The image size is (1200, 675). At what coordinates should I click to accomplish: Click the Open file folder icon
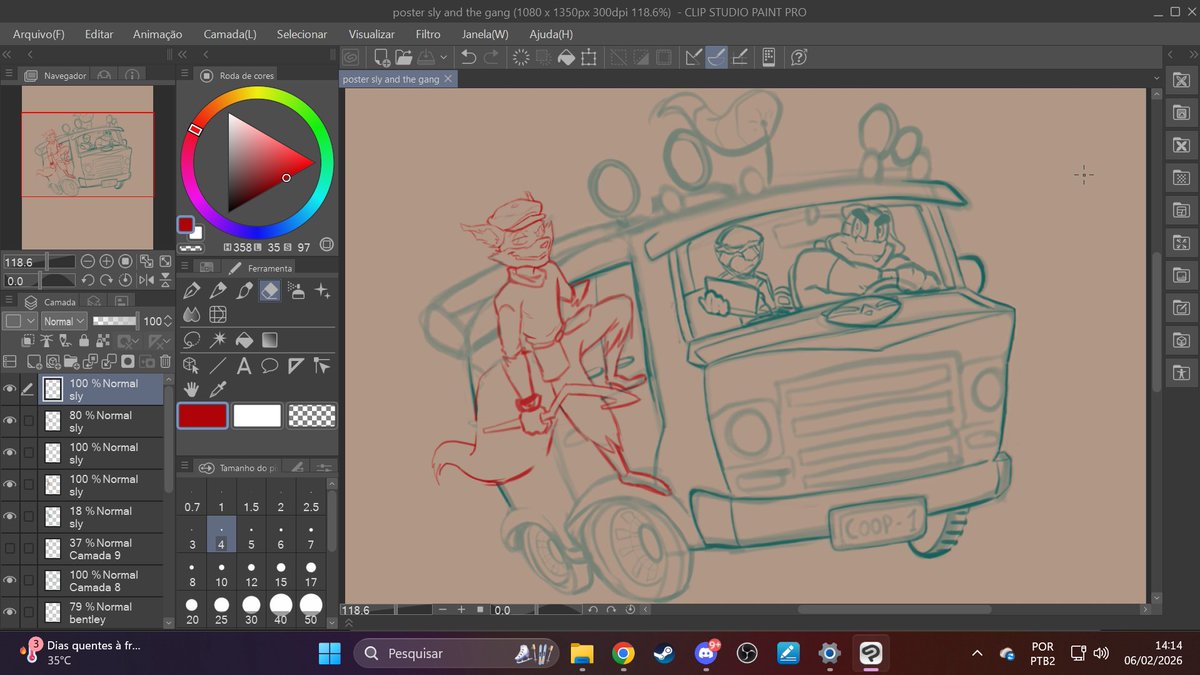click(x=404, y=57)
